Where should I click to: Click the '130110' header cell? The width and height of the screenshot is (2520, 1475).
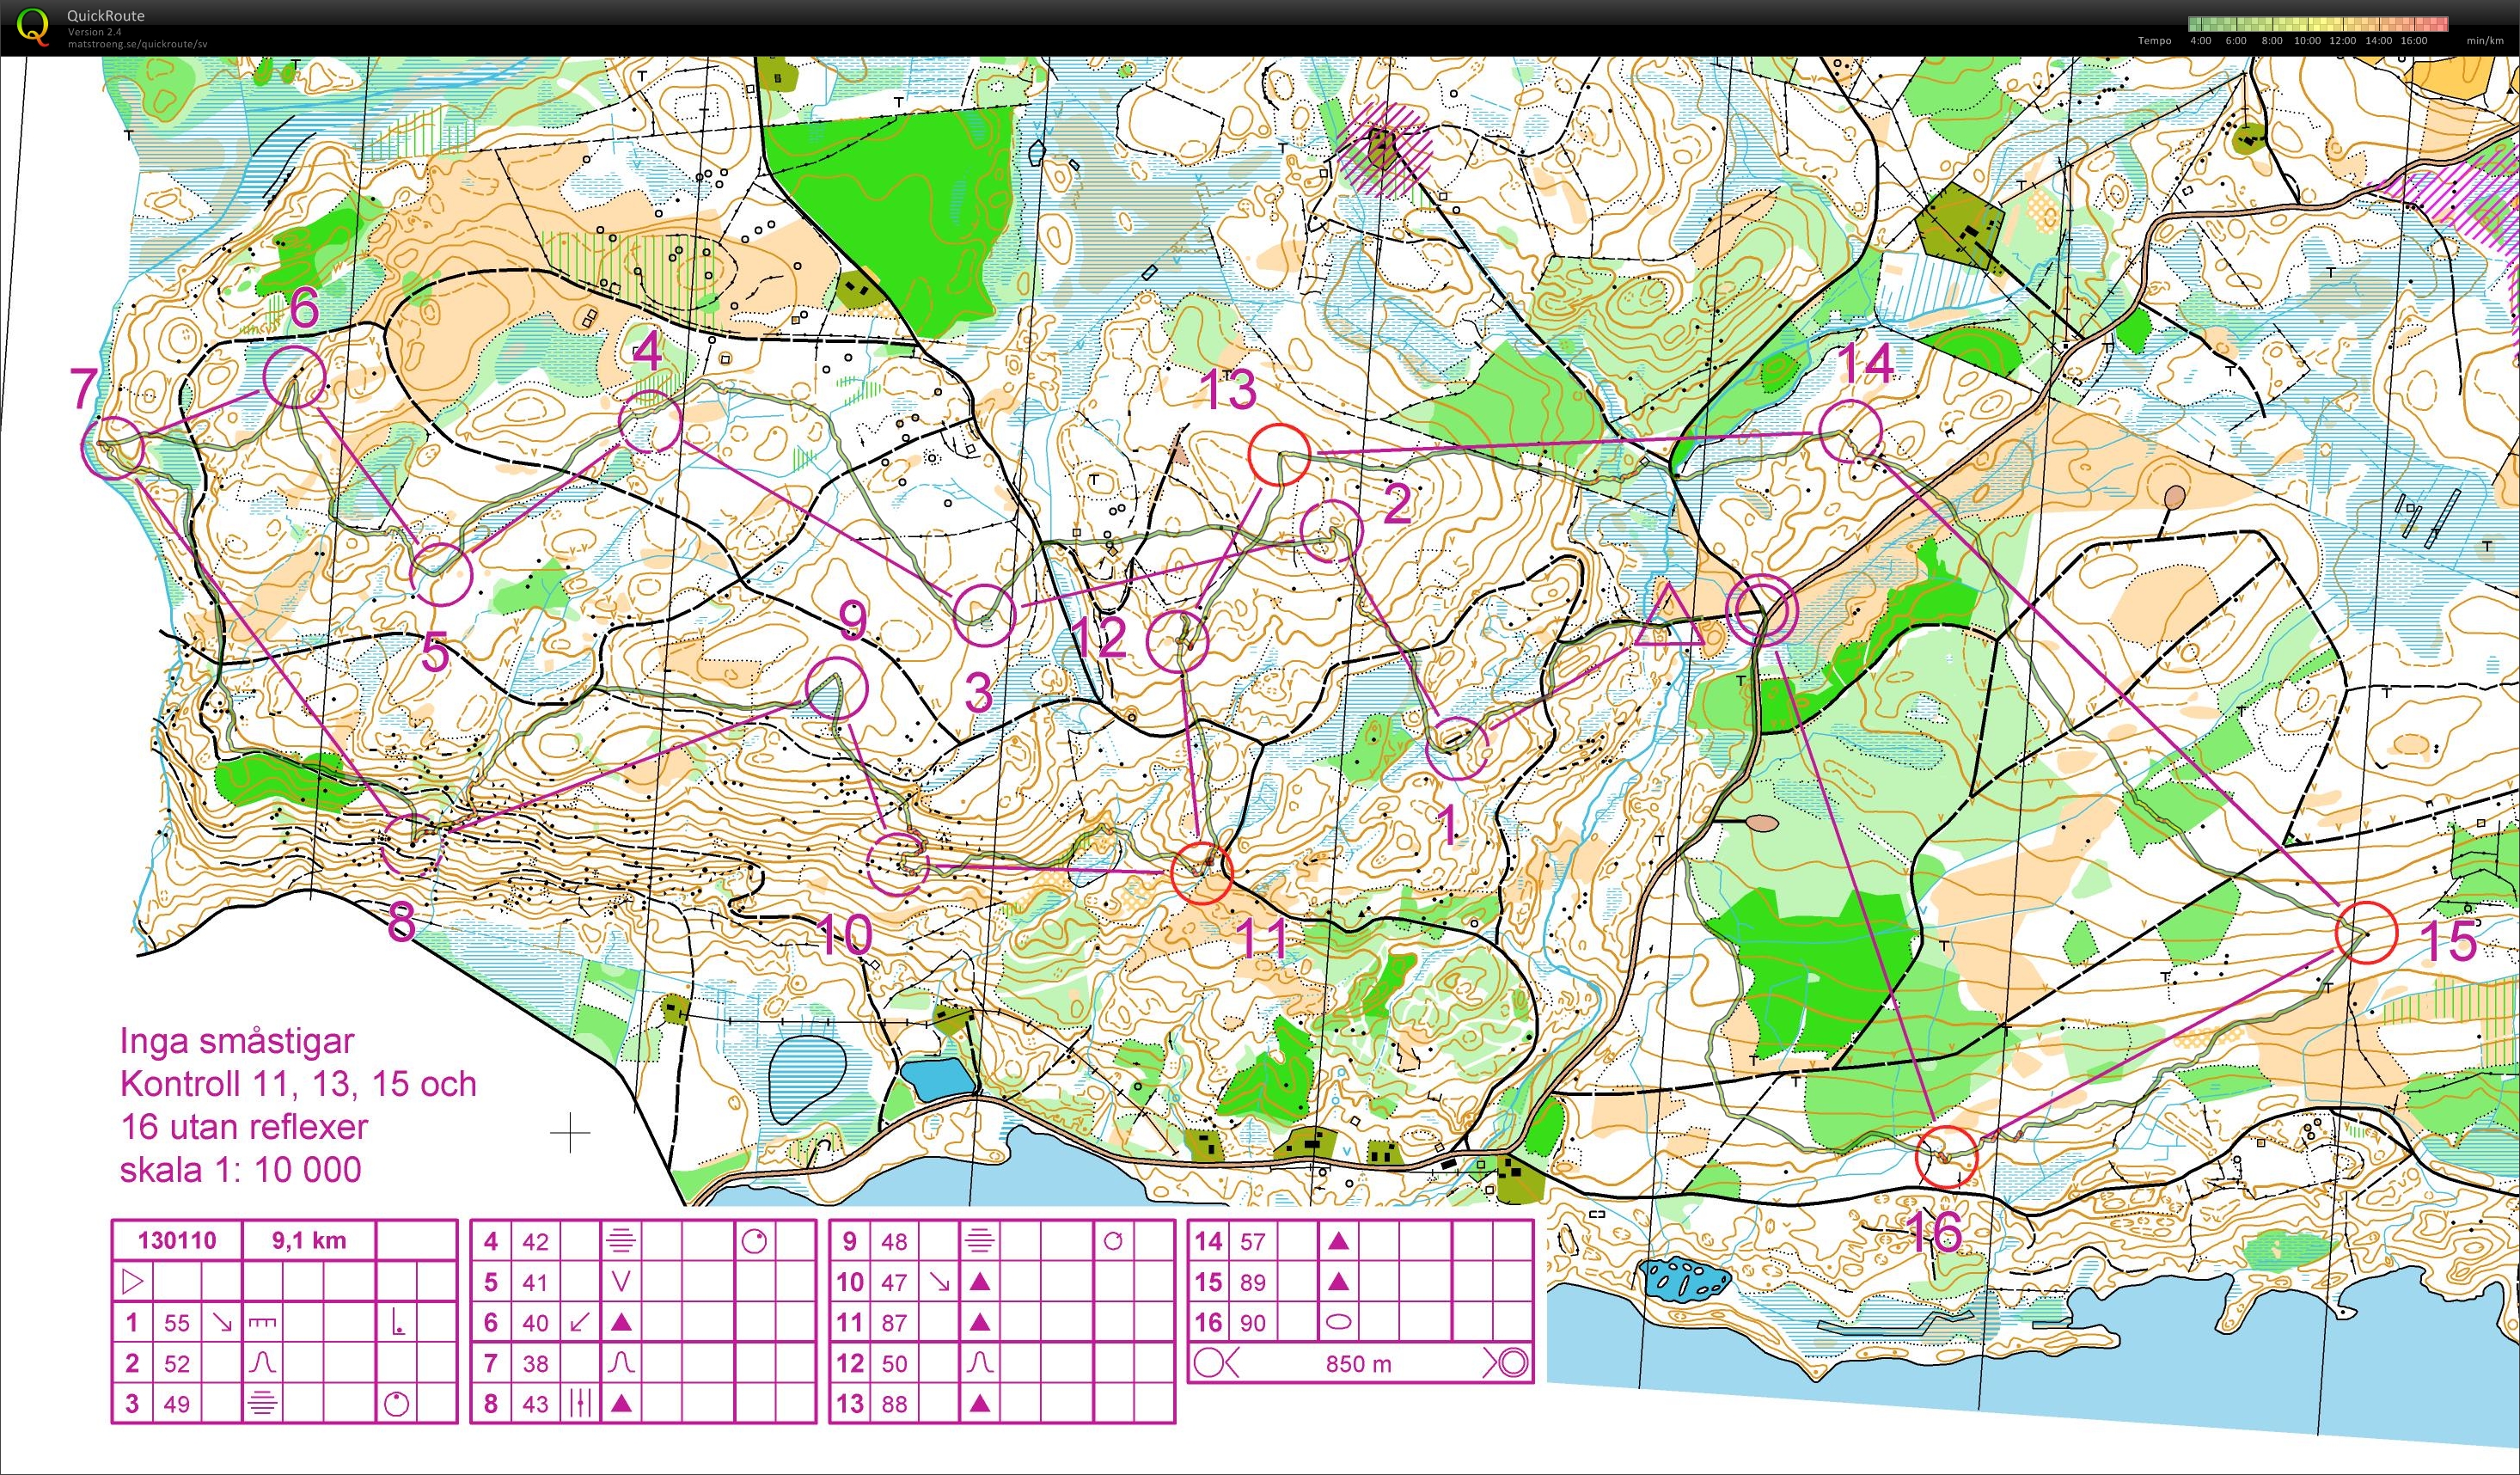click(x=177, y=1241)
